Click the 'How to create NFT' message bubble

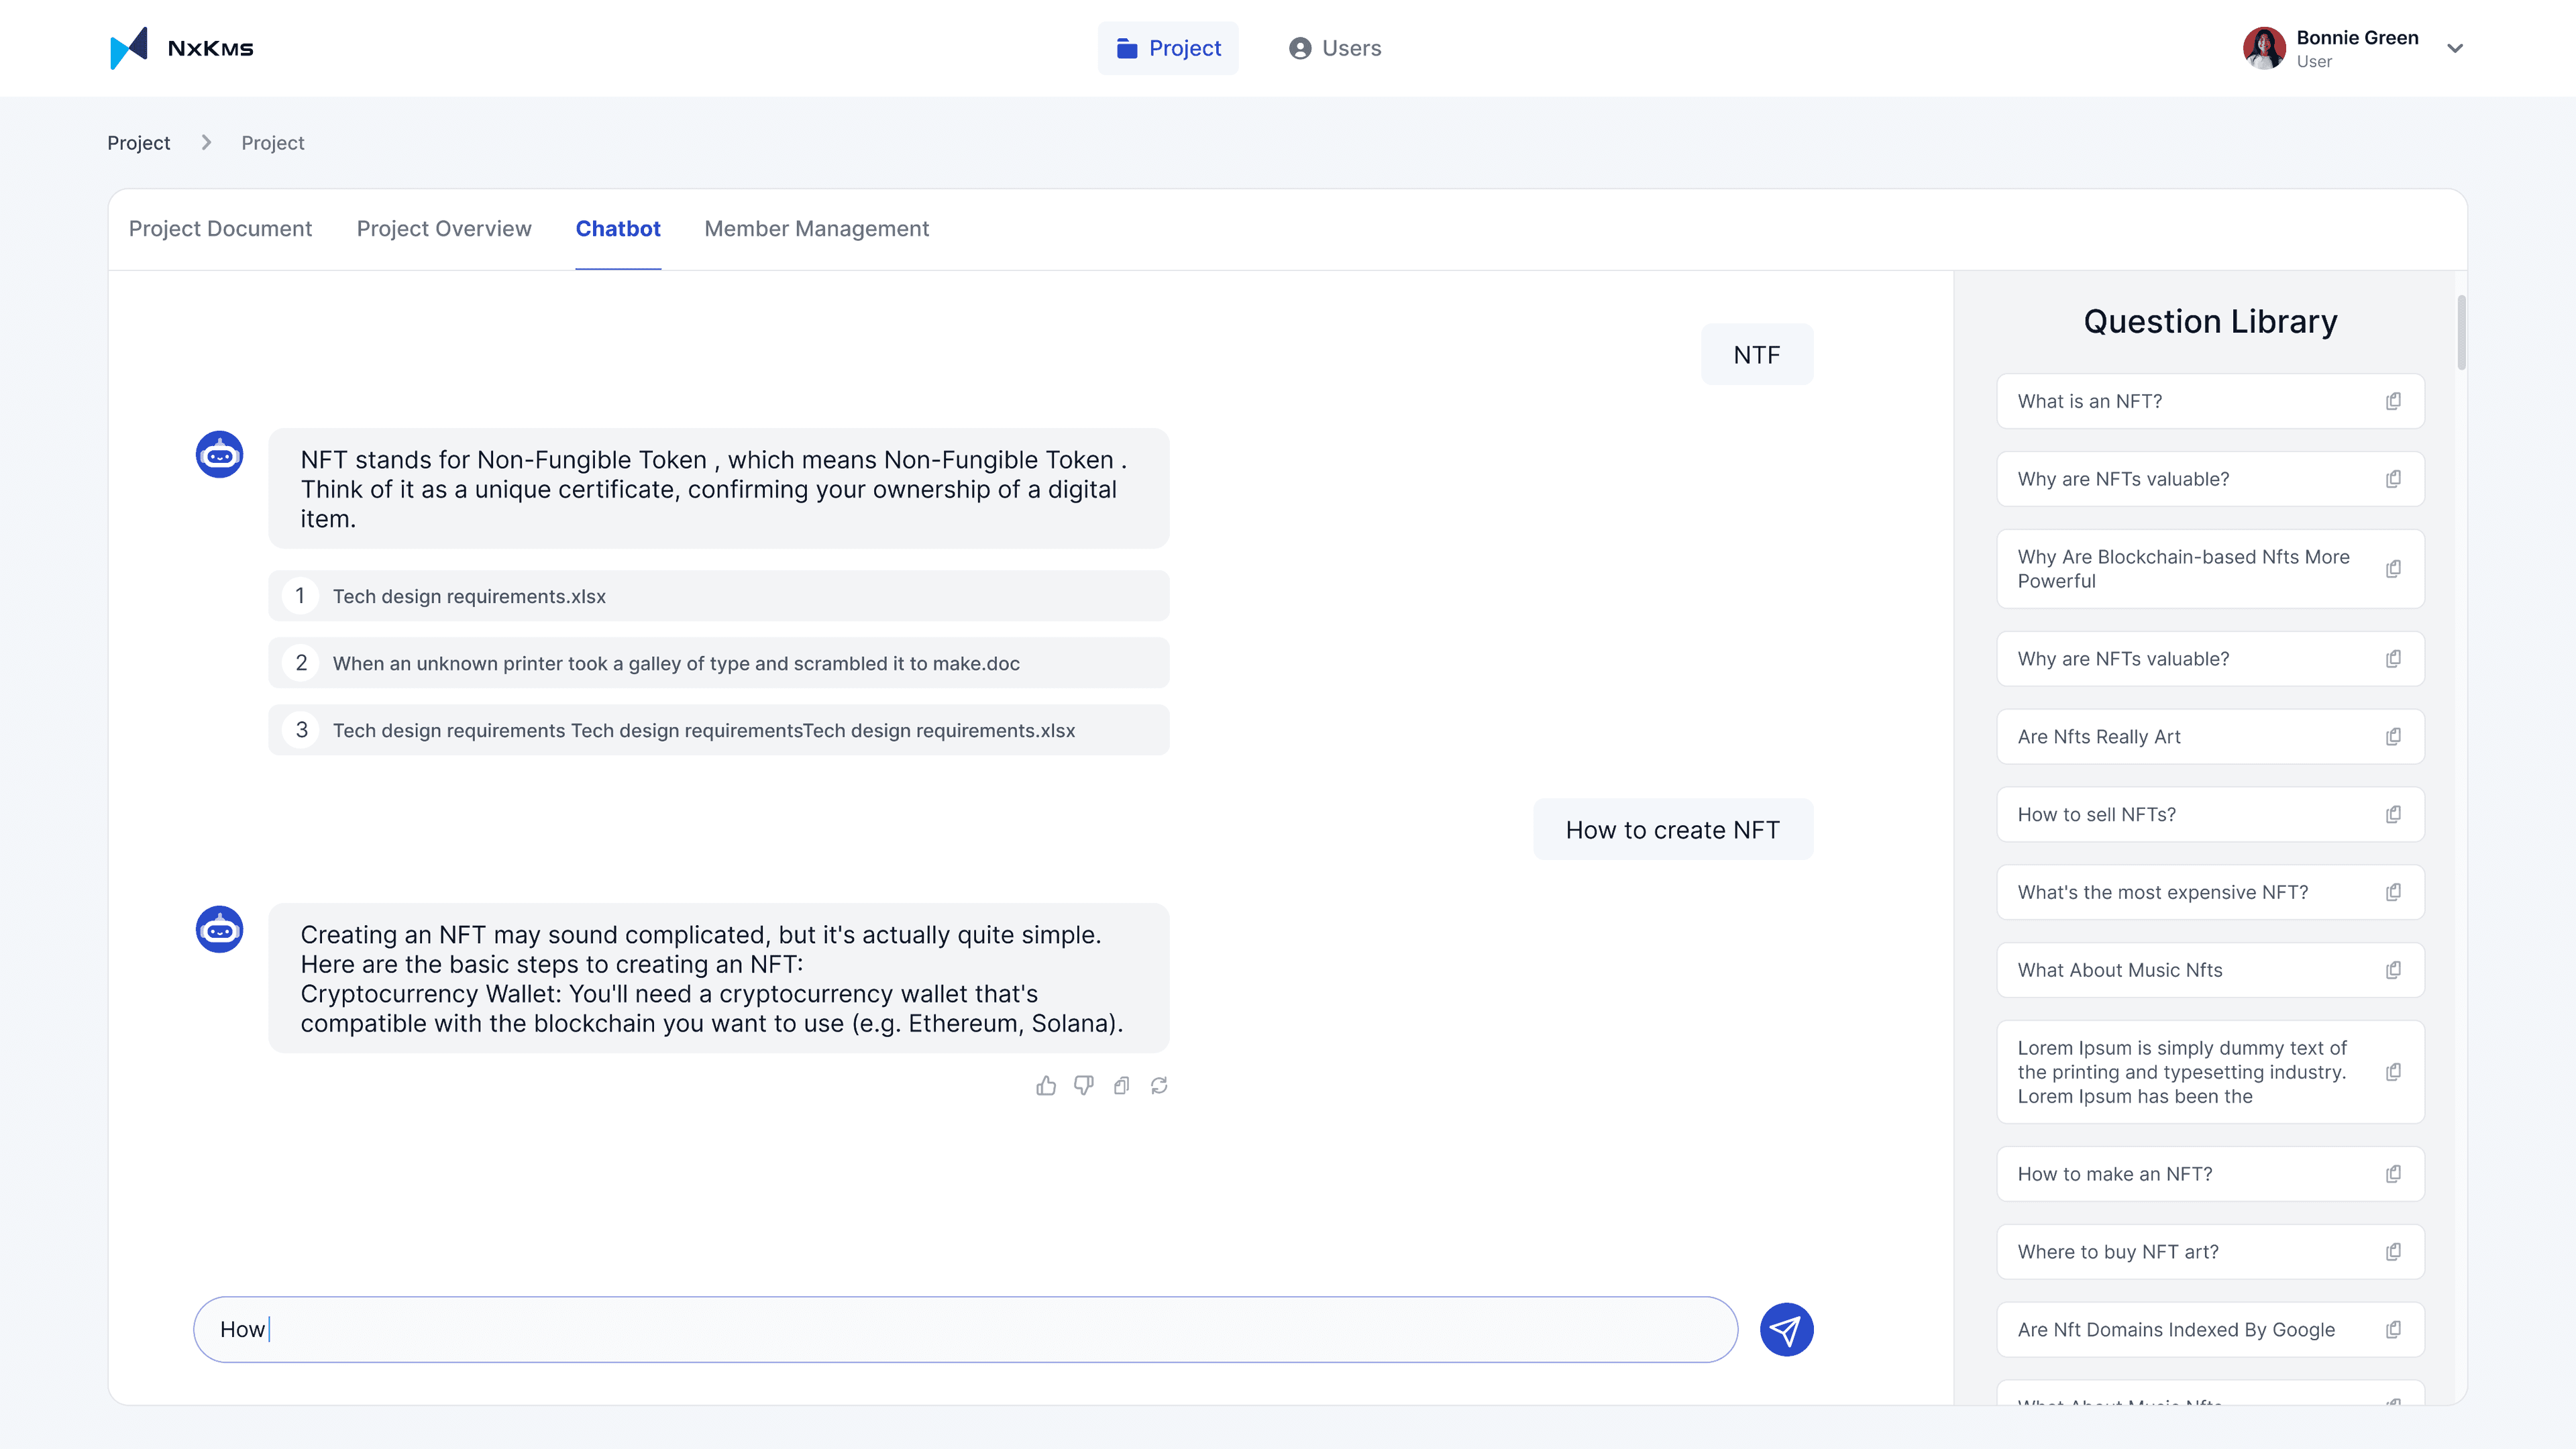(x=1673, y=830)
